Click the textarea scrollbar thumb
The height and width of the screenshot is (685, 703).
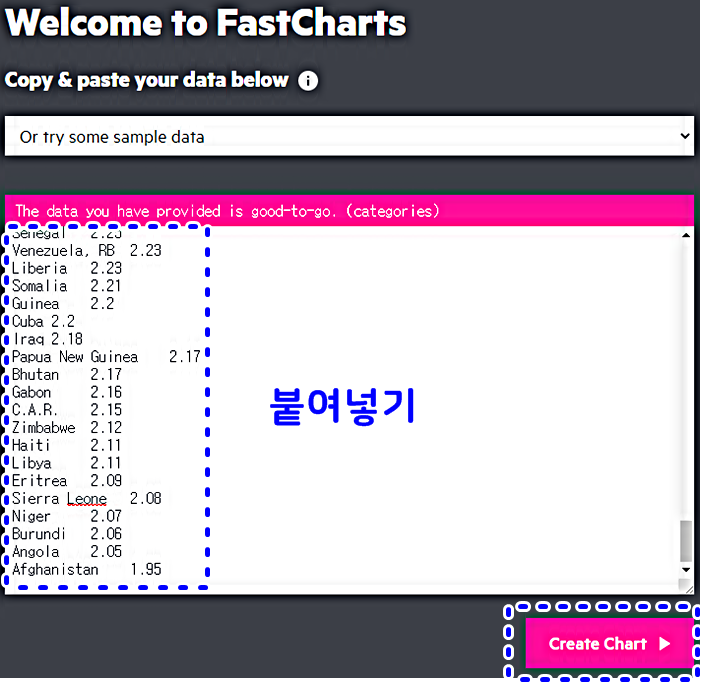(x=686, y=541)
